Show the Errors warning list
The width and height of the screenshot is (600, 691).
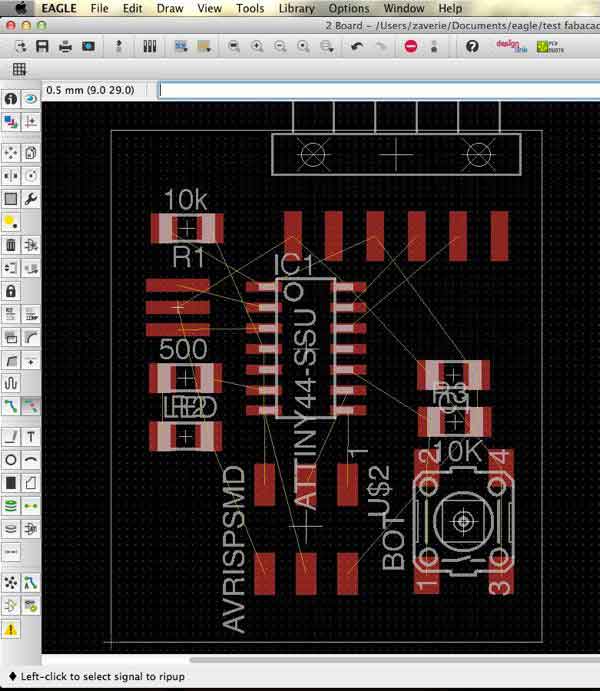[11, 629]
